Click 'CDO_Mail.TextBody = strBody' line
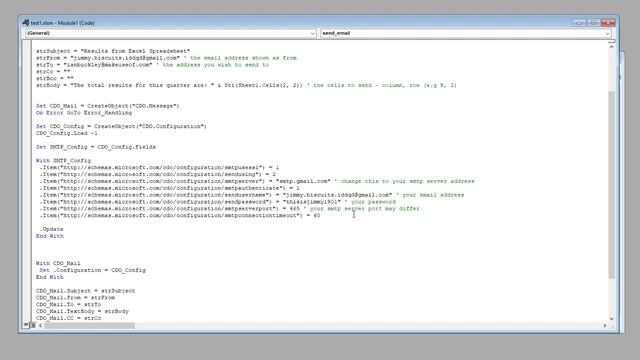Image resolution: width=640 pixels, height=360 pixels. pos(82,311)
